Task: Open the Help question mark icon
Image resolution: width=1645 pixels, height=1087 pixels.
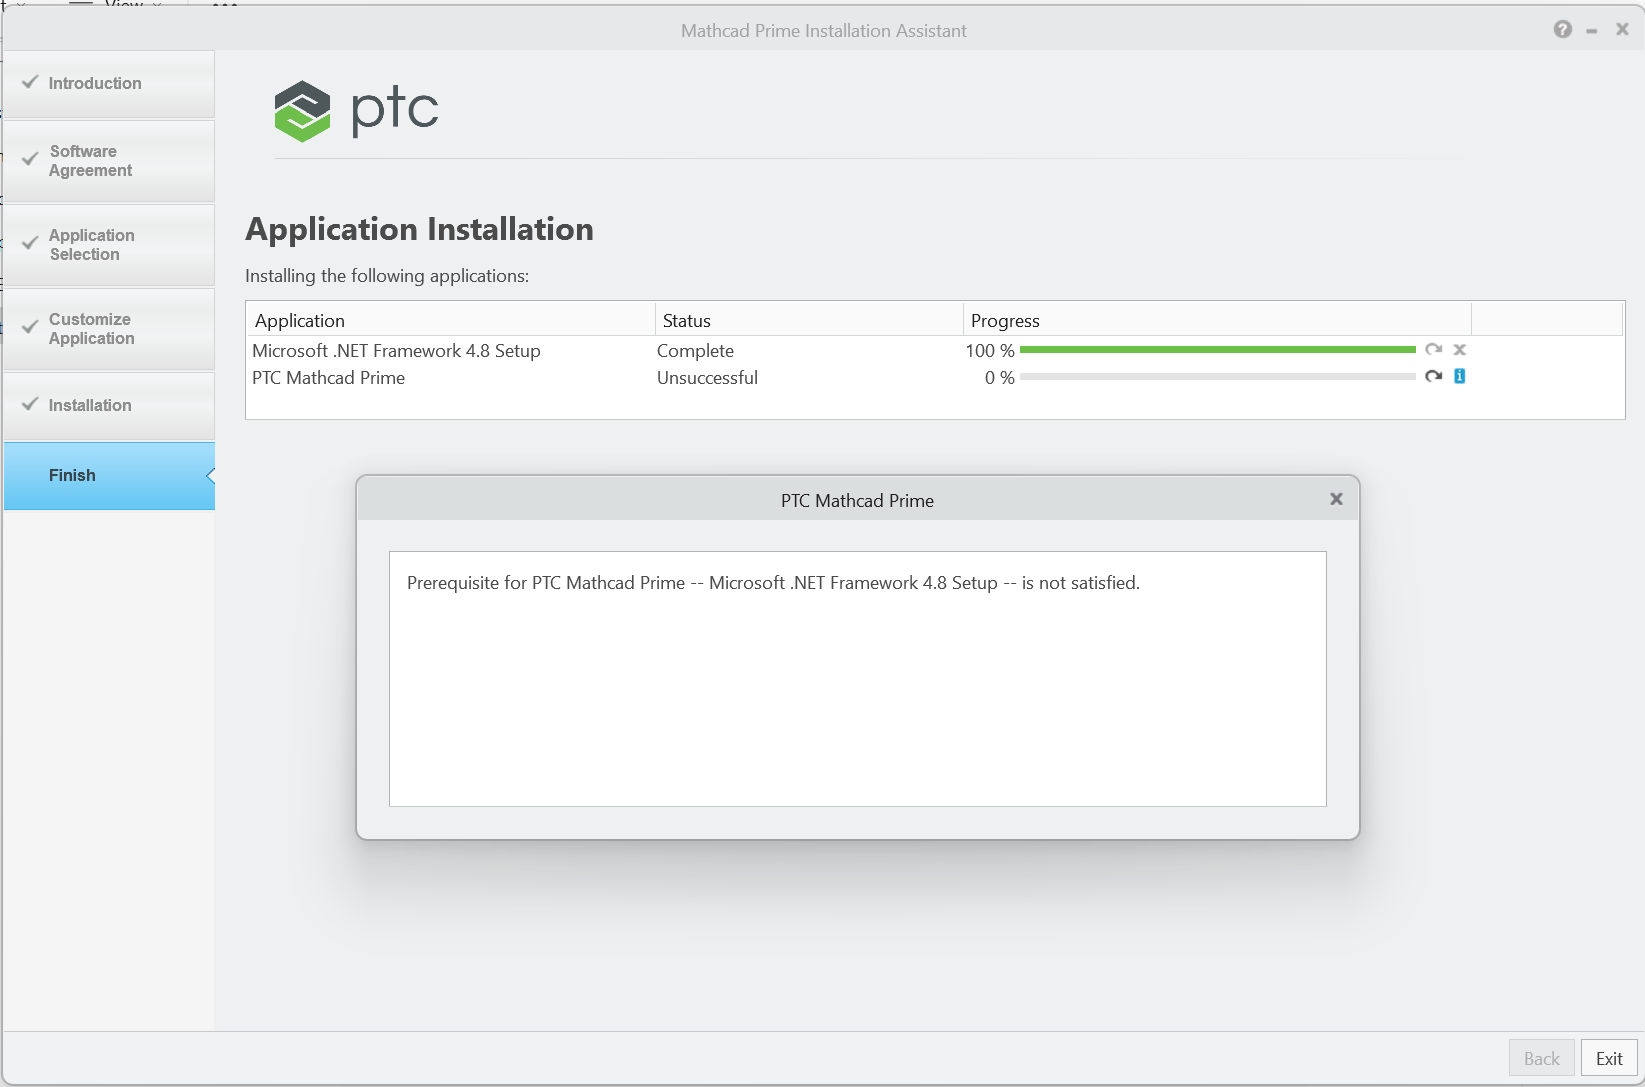Action: [x=1562, y=29]
